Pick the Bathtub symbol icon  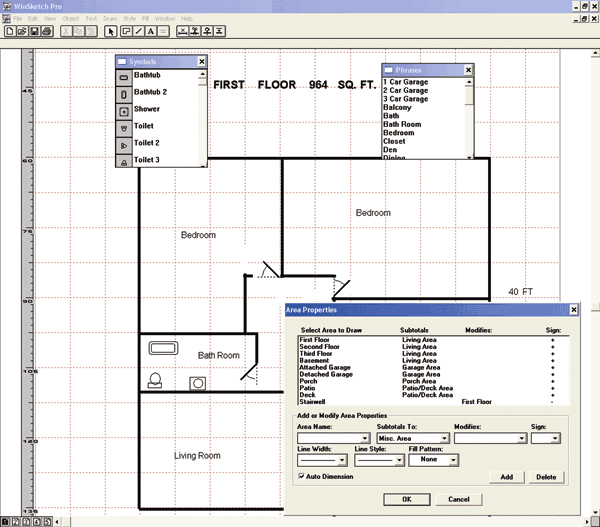coord(124,78)
